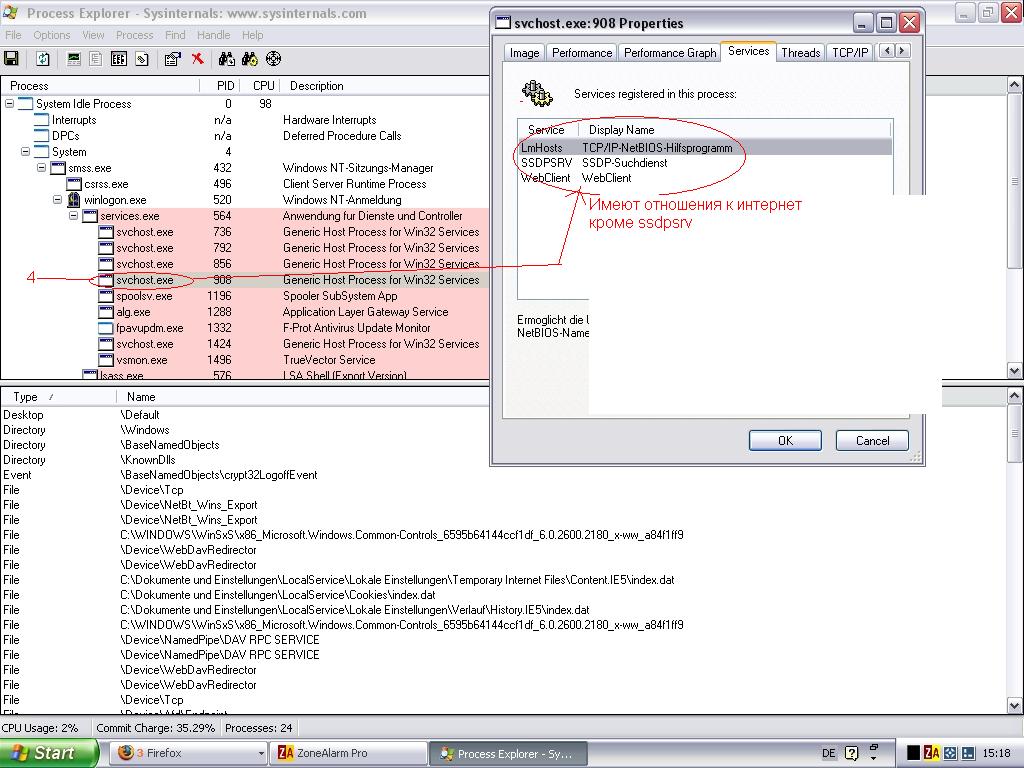Viewport: 1024px width, 768px height.
Task: Click the red X Kill Process icon
Action: [x=197, y=59]
